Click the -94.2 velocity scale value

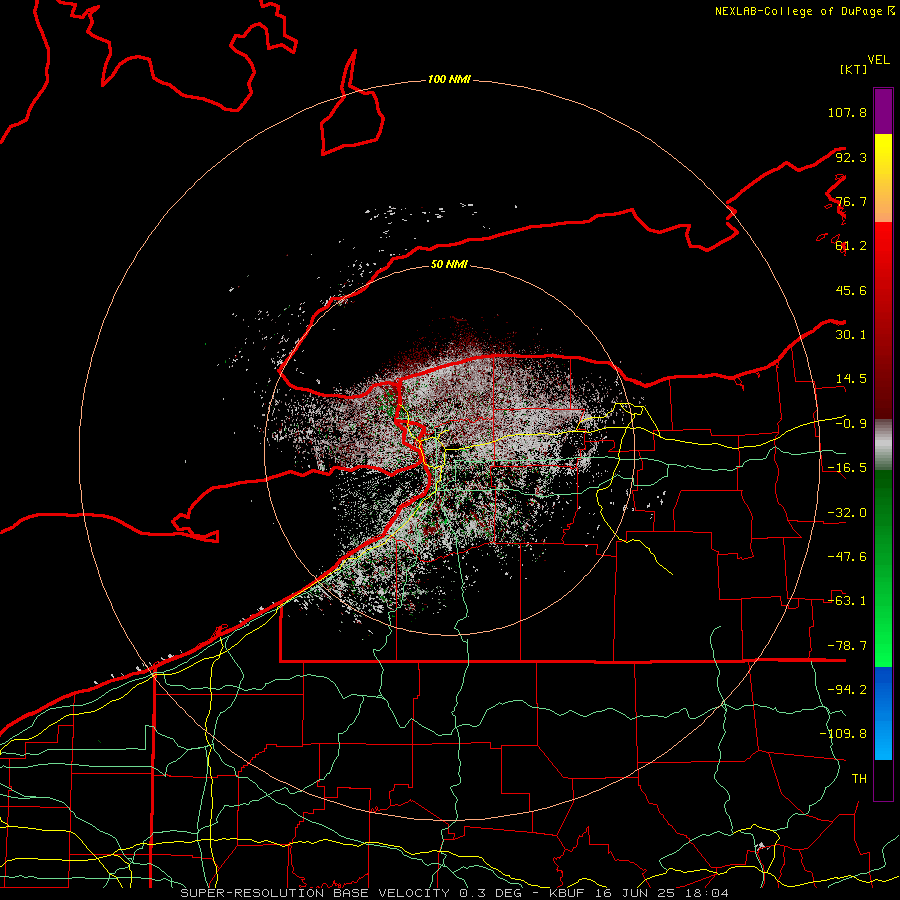[847, 690]
